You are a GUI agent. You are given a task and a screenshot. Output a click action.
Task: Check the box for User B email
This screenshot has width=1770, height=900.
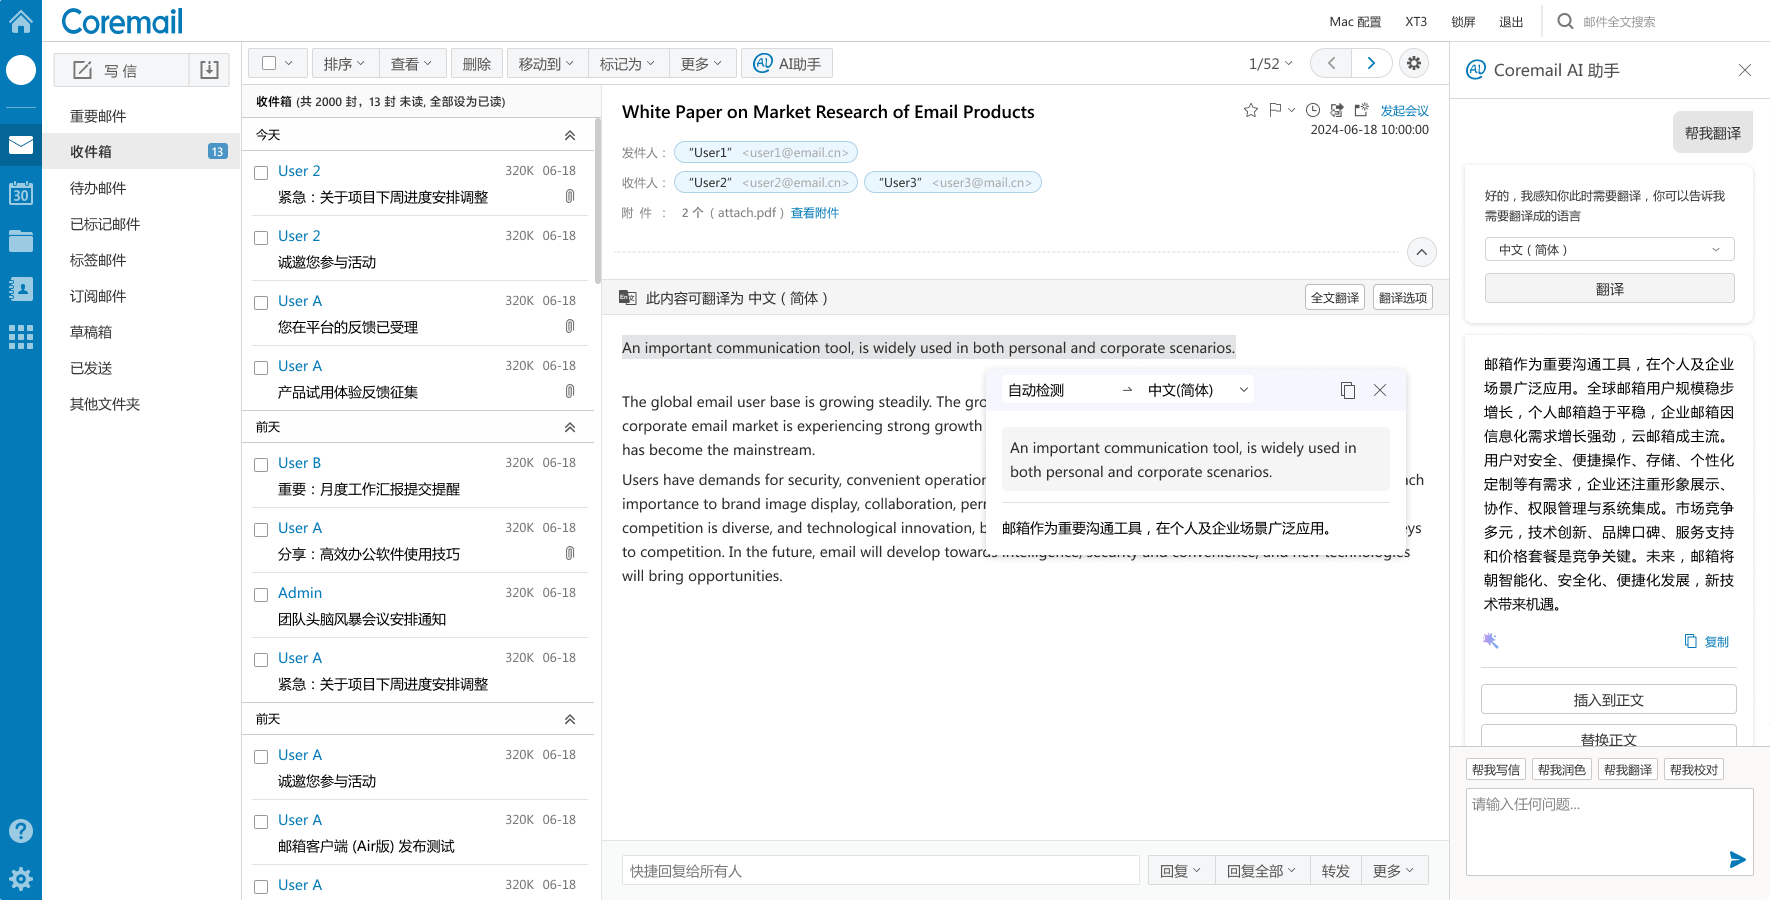pyautogui.click(x=261, y=465)
